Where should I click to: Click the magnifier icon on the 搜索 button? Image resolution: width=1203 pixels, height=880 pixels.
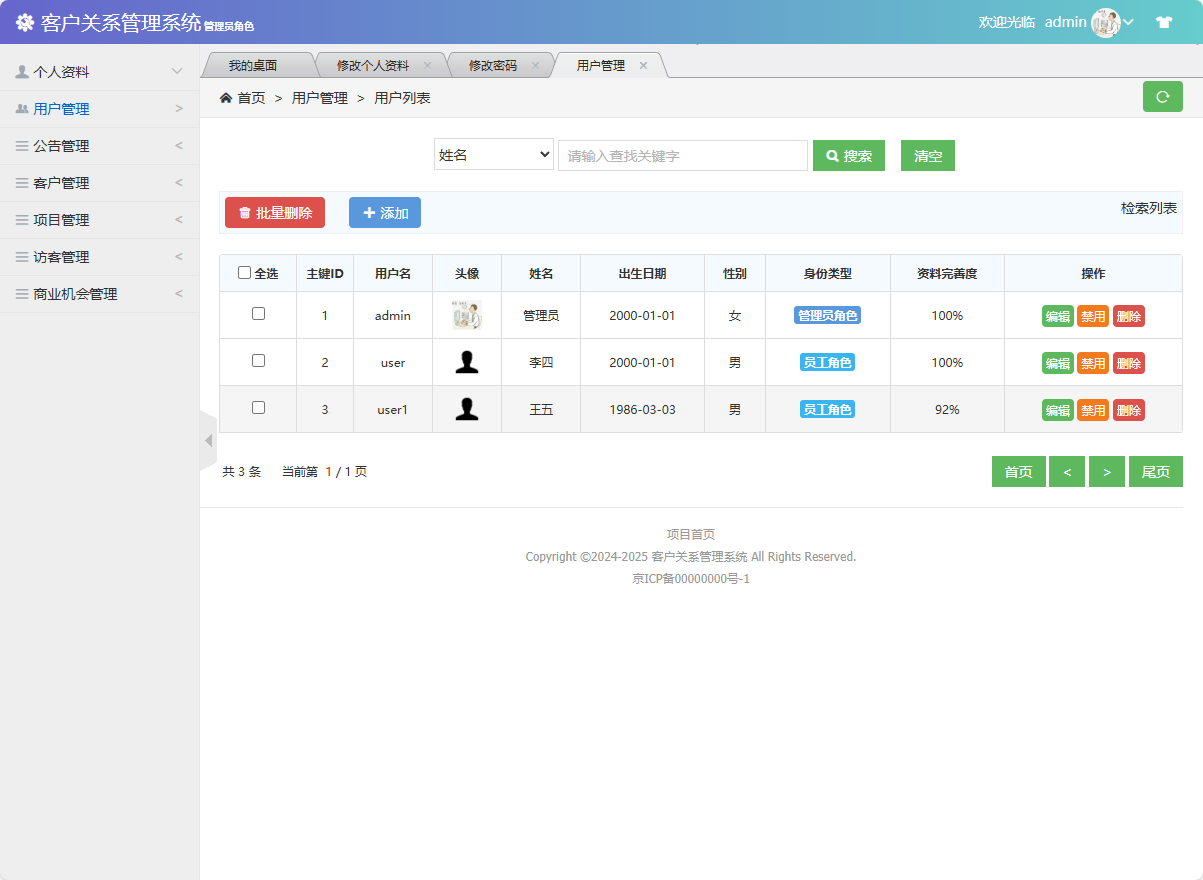click(x=833, y=154)
